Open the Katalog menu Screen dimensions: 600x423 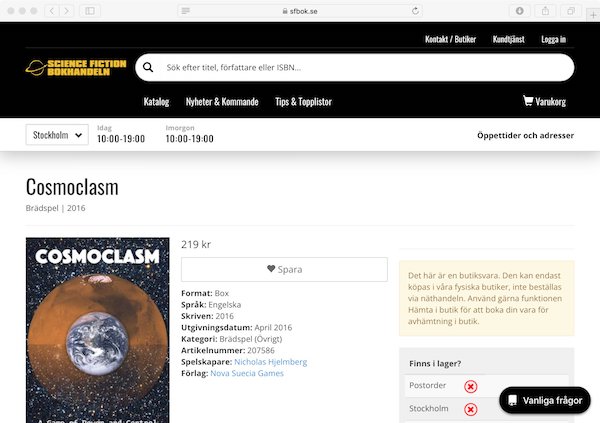coord(156,102)
